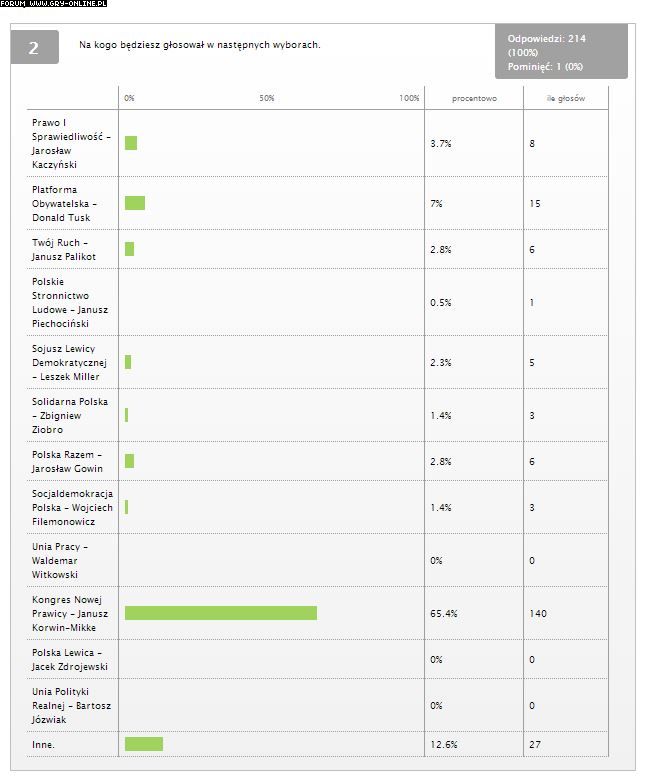Click the Kongres Nowej Prawicy green bar
Image resolution: width=650 pixels, height=781 pixels.
point(221,613)
